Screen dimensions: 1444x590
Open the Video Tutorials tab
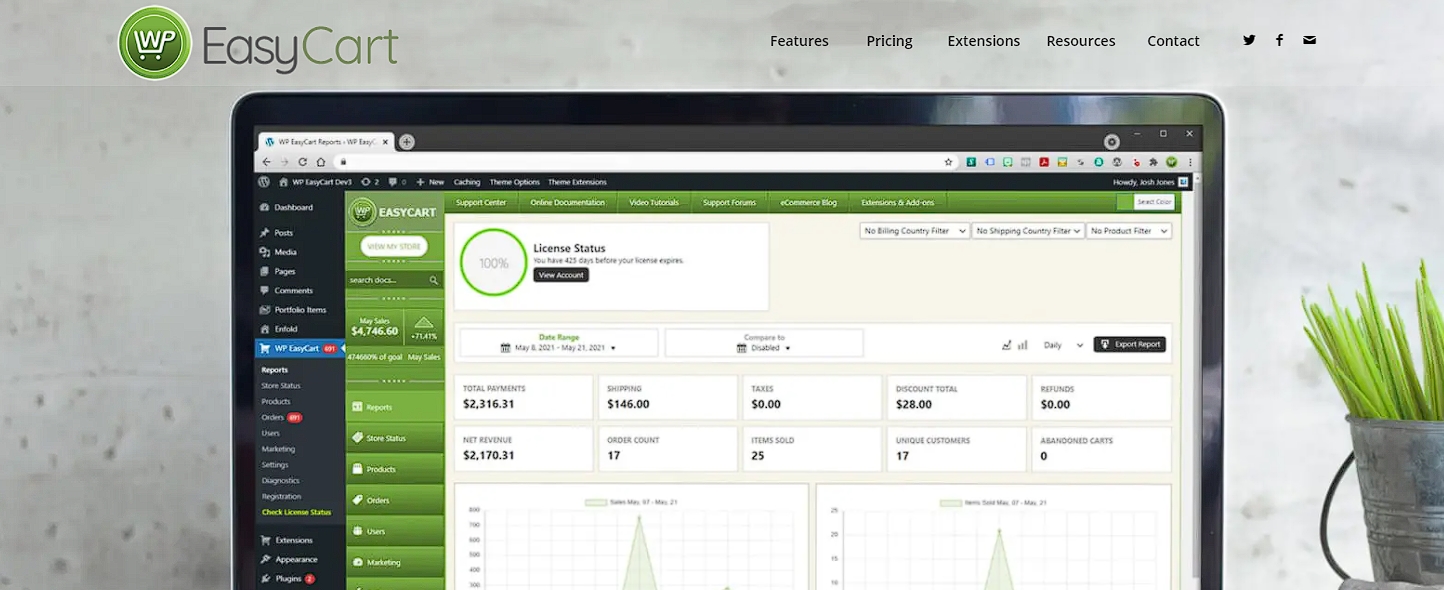coord(654,202)
